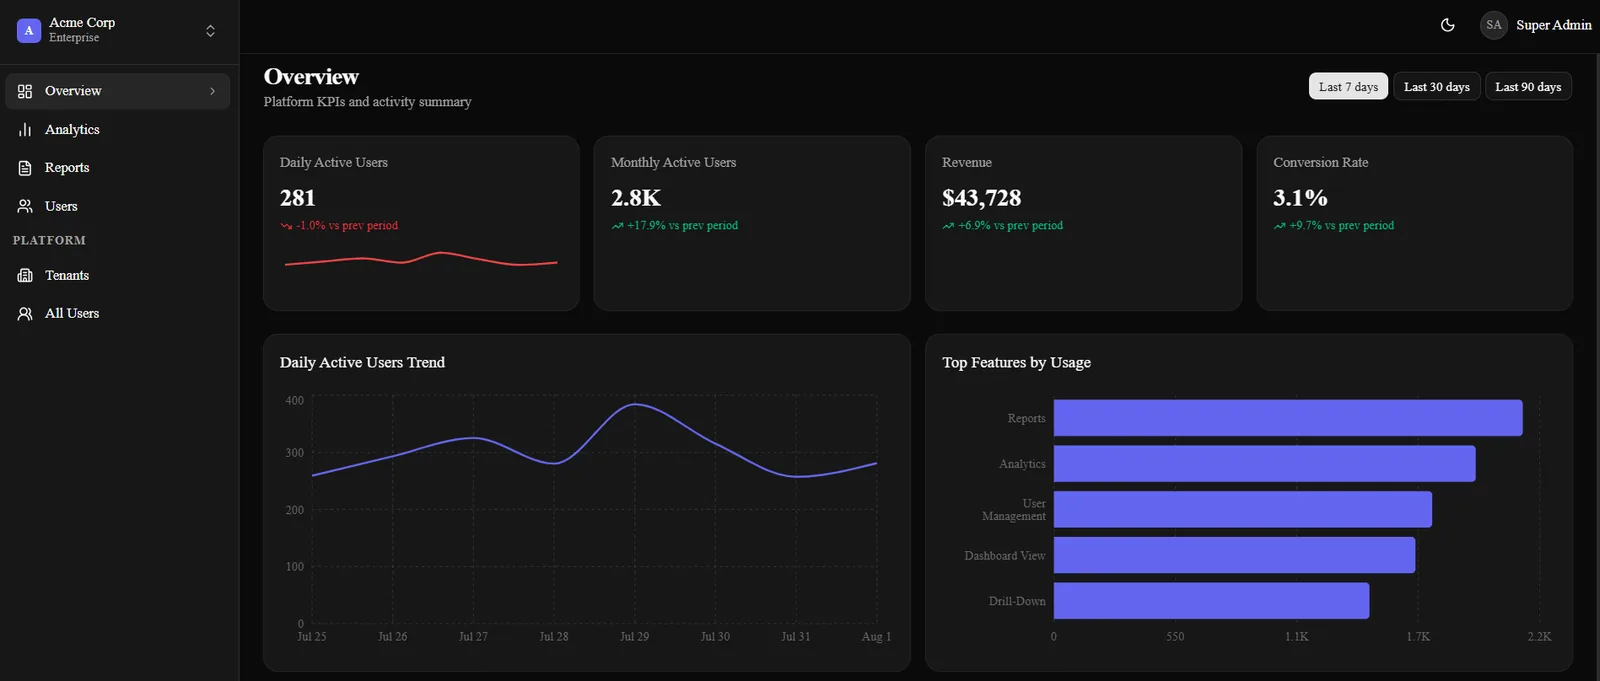This screenshot has width=1600, height=681.
Task: Click the Overview grid icon in sidebar
Action: click(x=25, y=91)
